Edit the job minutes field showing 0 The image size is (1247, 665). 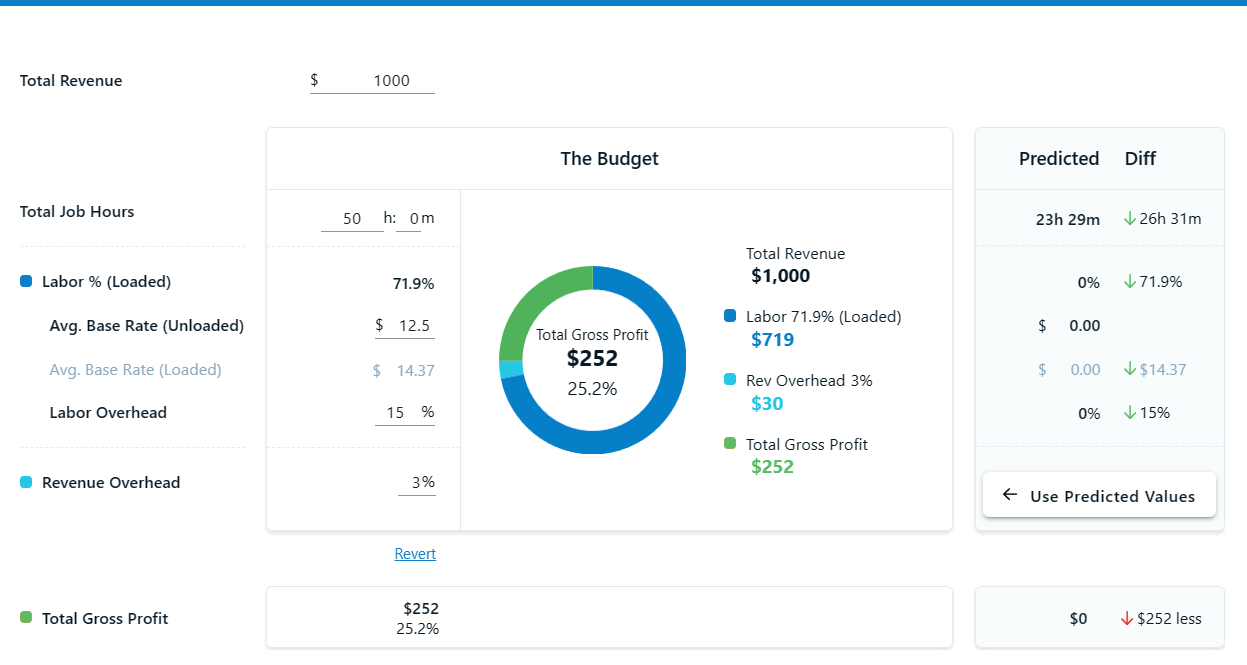[x=408, y=218]
